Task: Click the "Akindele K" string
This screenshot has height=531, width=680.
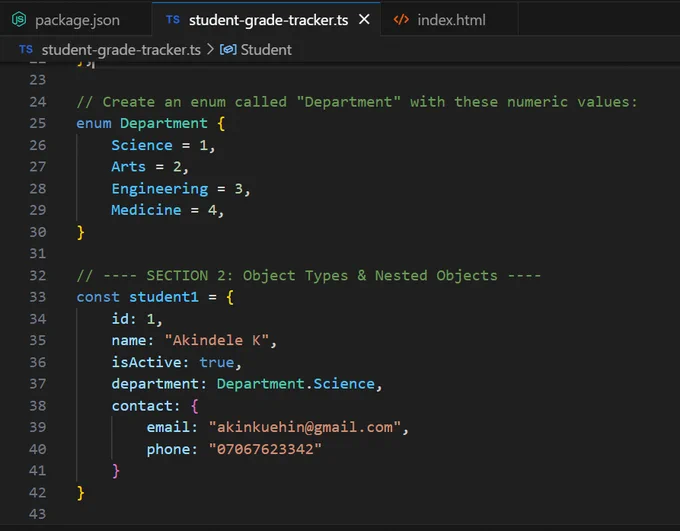Action: (x=216, y=340)
